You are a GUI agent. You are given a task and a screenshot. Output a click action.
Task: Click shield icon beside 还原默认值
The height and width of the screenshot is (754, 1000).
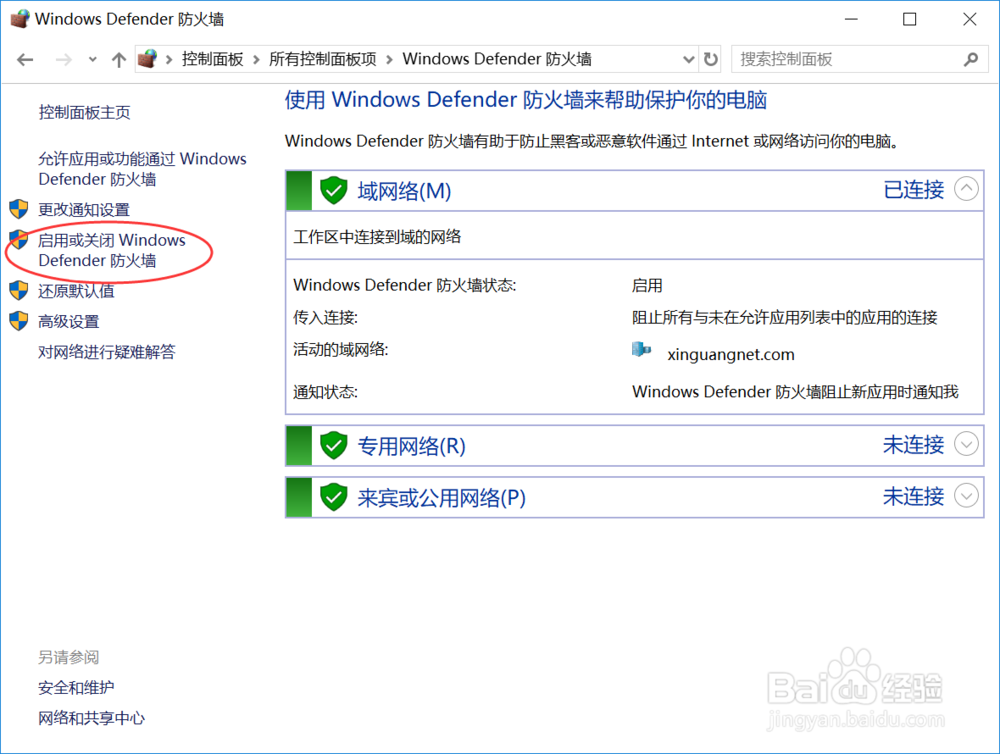[x=19, y=291]
